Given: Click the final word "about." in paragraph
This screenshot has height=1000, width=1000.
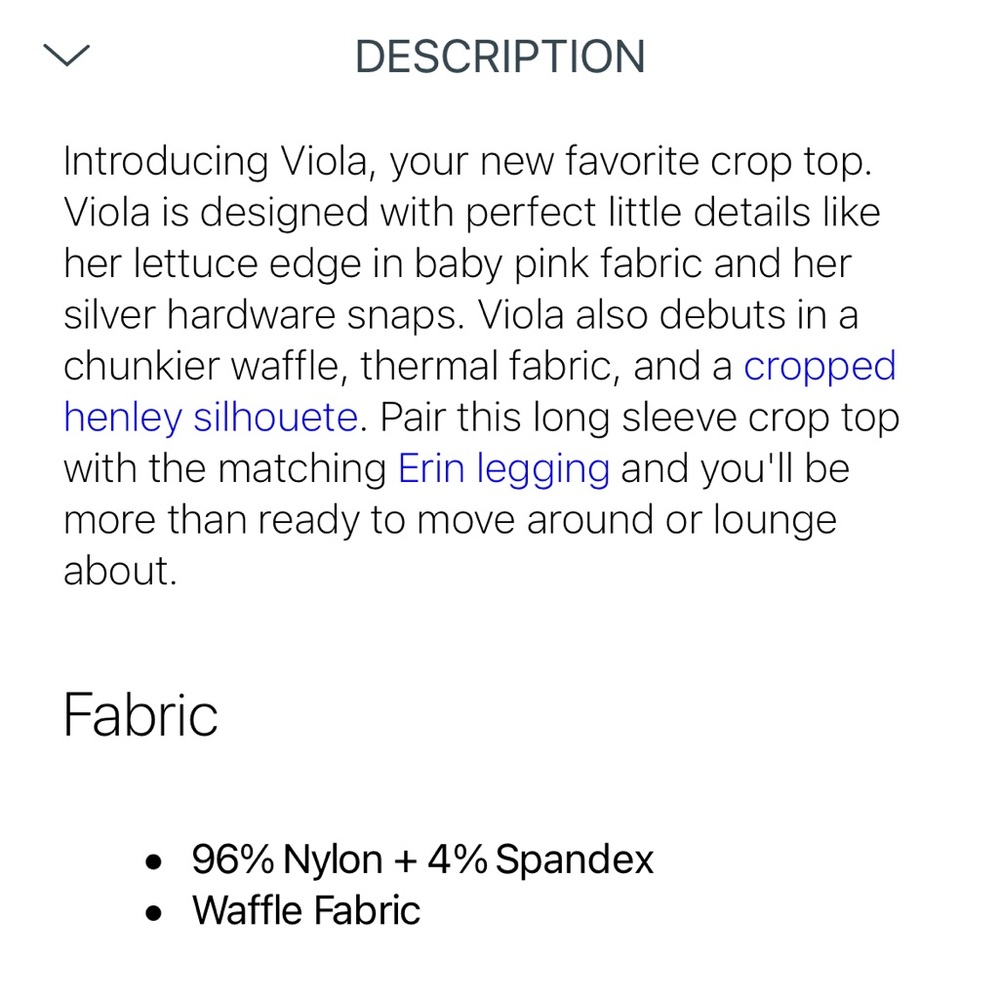Looking at the screenshot, I should (120, 571).
